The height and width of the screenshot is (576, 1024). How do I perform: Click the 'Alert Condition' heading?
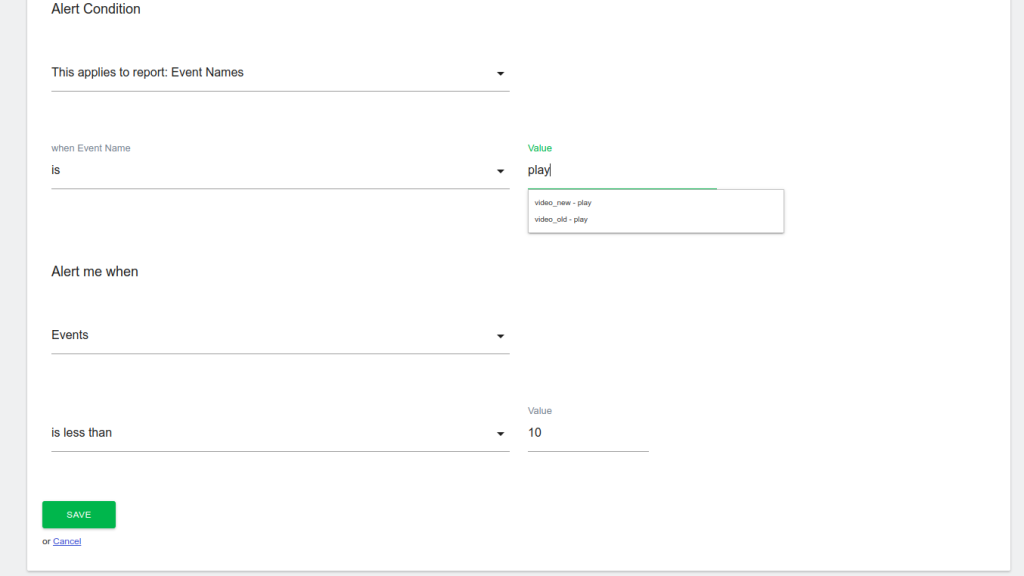click(x=96, y=9)
